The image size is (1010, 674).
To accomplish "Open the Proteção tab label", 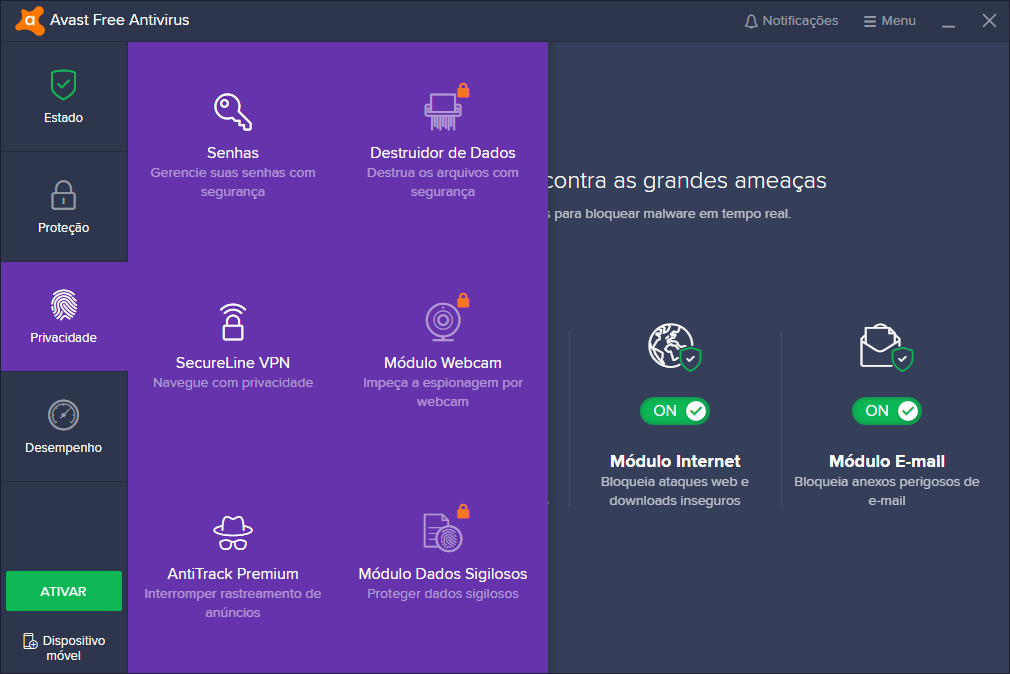I will tap(63, 227).
